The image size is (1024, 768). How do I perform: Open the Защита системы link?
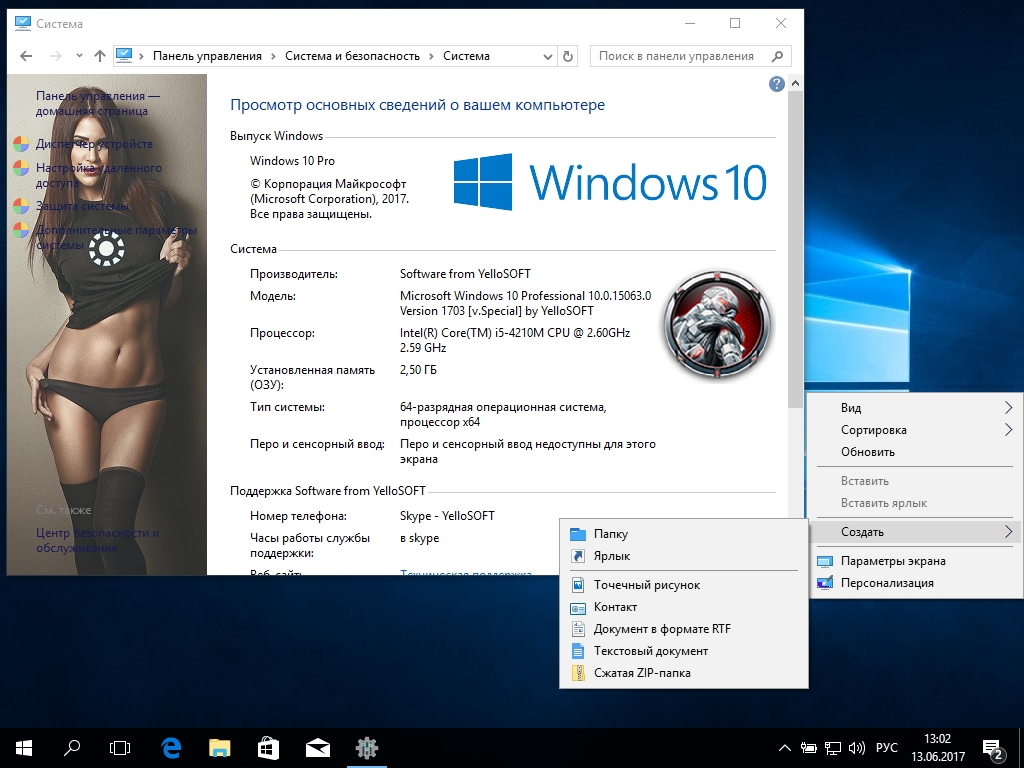[x=82, y=206]
